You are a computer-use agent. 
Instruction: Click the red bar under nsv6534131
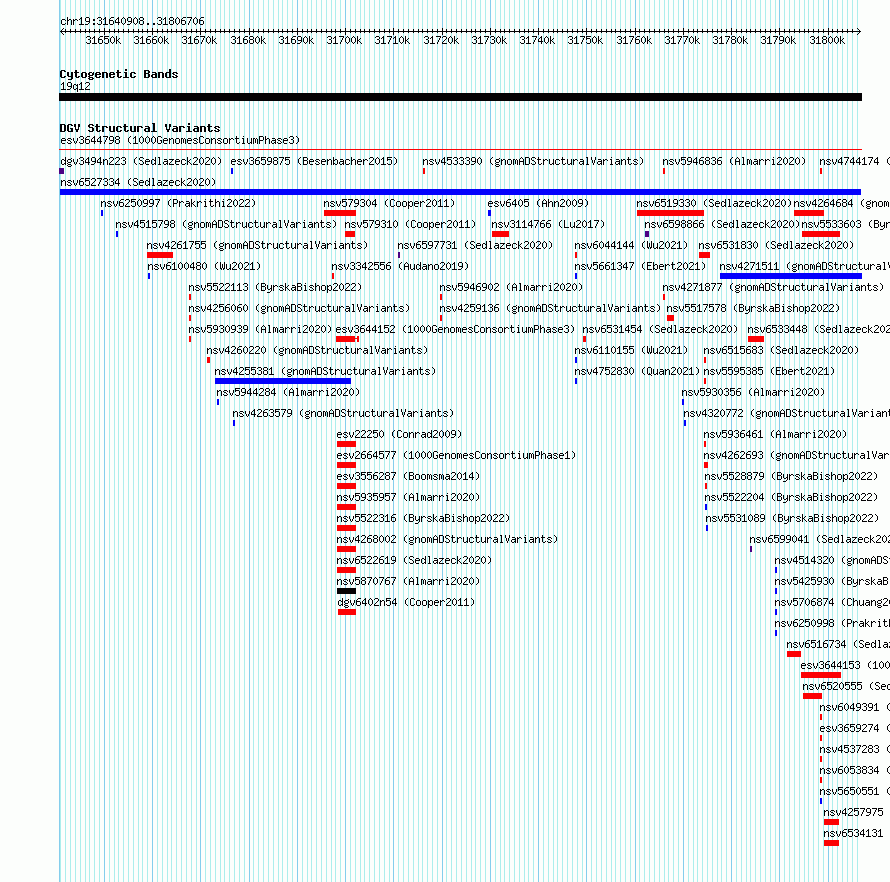[x=832, y=843]
